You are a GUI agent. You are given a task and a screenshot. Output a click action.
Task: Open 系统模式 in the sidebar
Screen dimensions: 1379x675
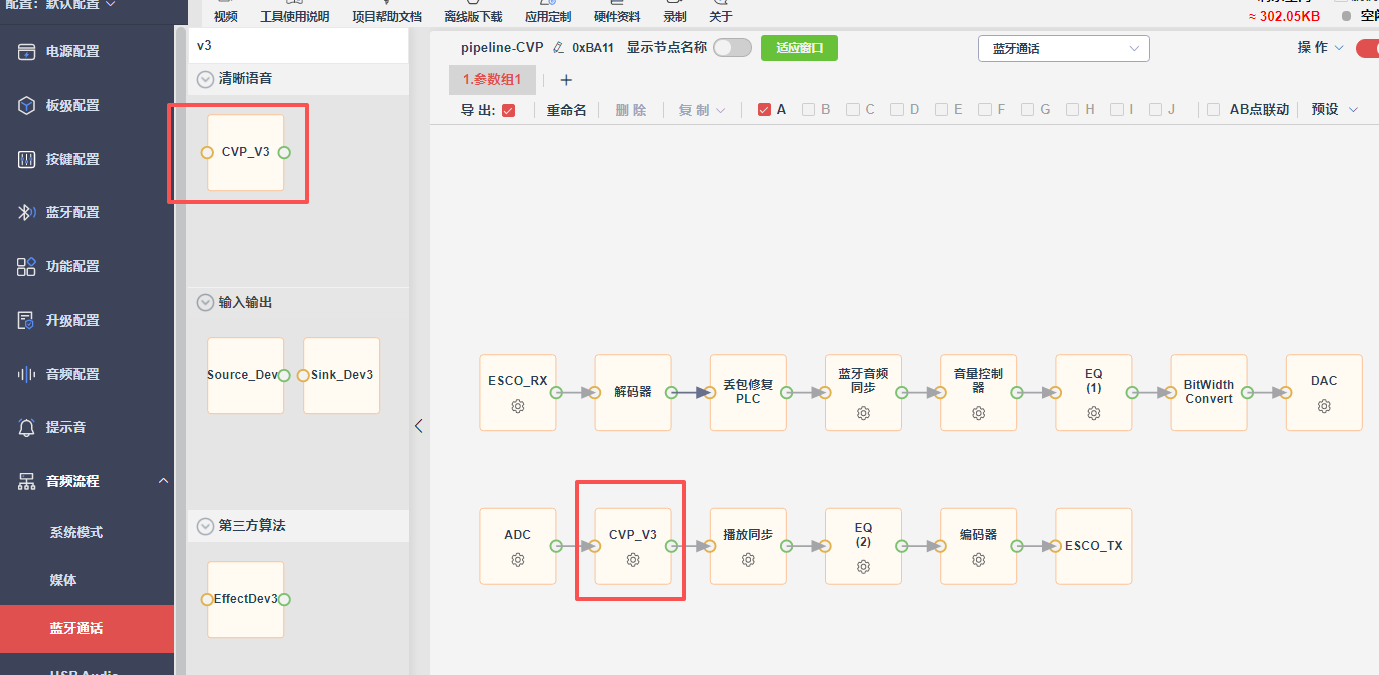(x=77, y=532)
